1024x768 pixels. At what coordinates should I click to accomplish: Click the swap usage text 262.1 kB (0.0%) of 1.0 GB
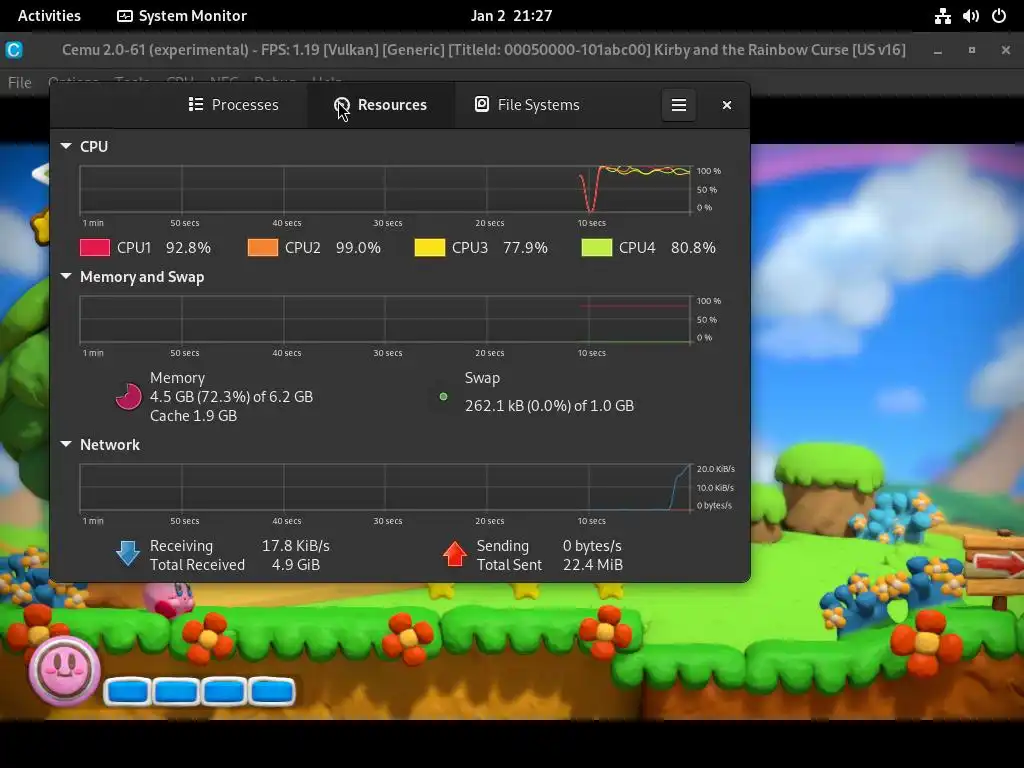pyautogui.click(x=549, y=406)
